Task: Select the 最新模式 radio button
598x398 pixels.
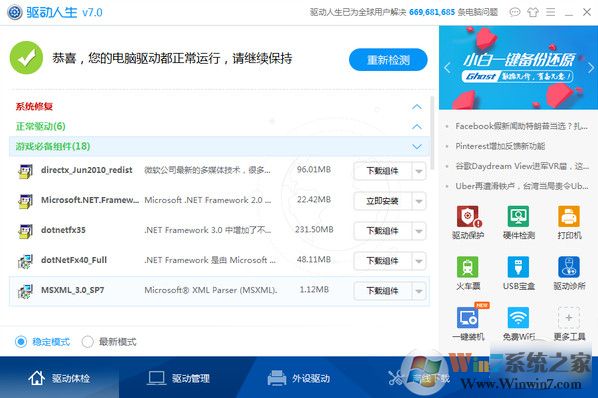Action: click(87, 341)
